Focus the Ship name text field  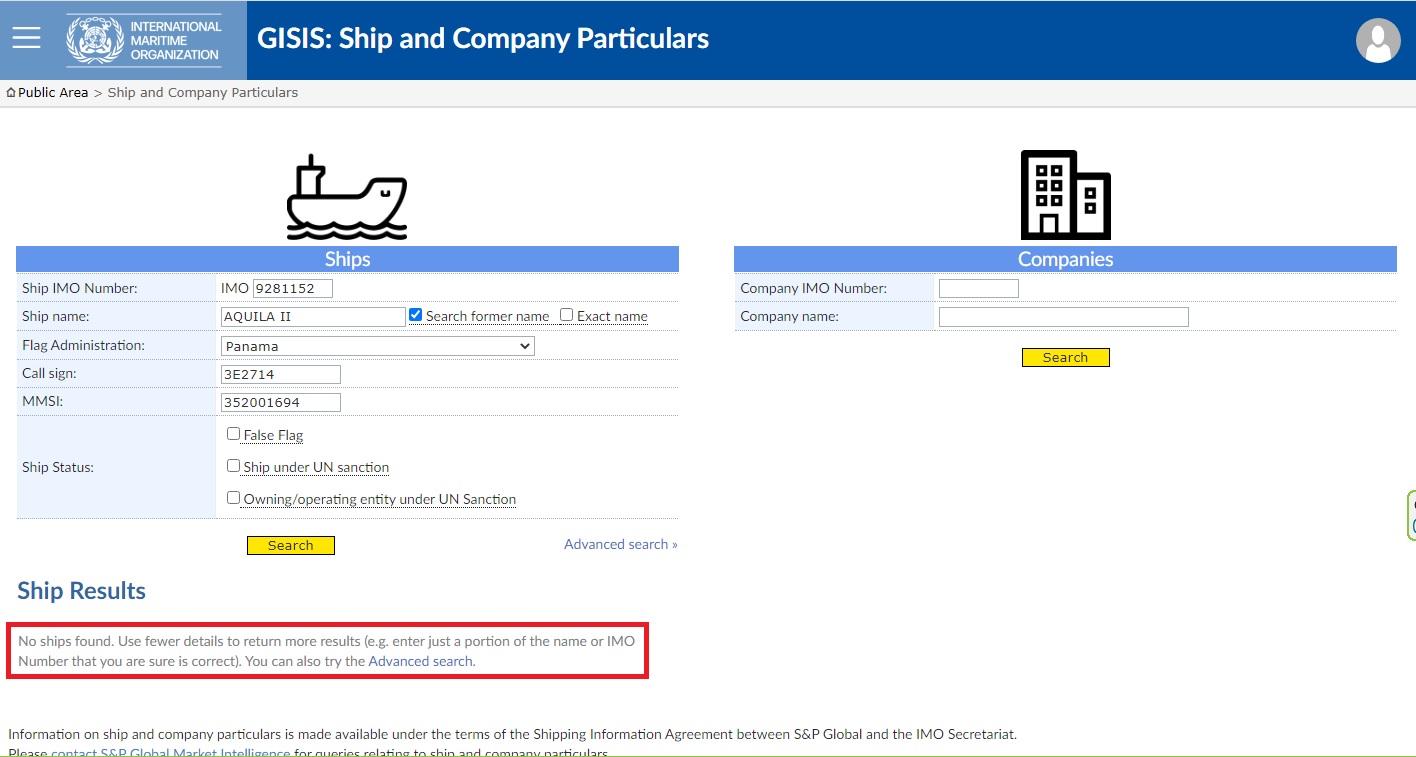tap(313, 316)
